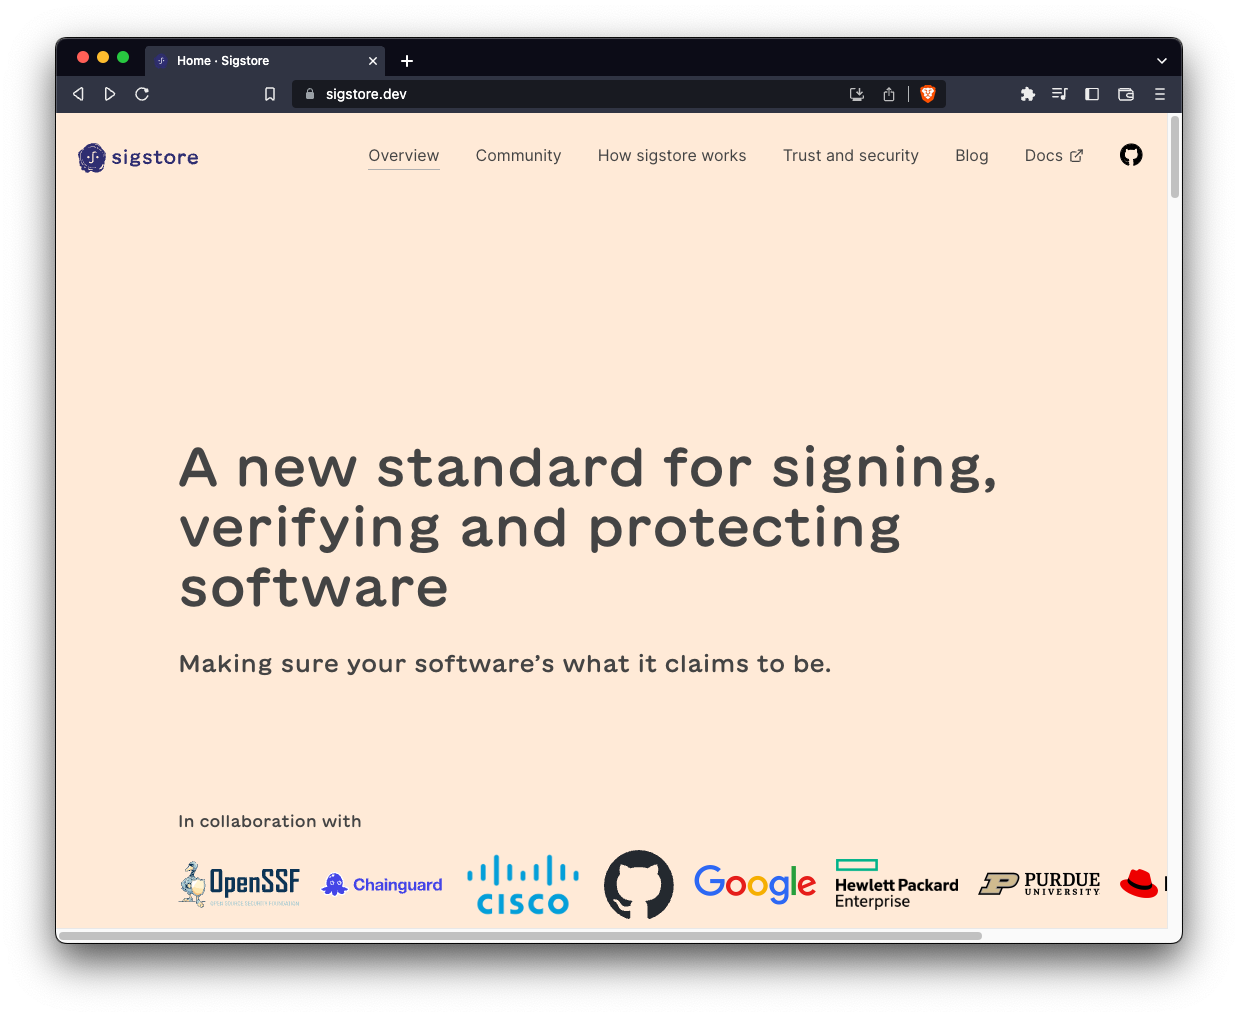Image resolution: width=1238 pixels, height=1017 pixels.
Task: Click the lock icon beside sigstore.dev
Action: pyautogui.click(x=310, y=94)
